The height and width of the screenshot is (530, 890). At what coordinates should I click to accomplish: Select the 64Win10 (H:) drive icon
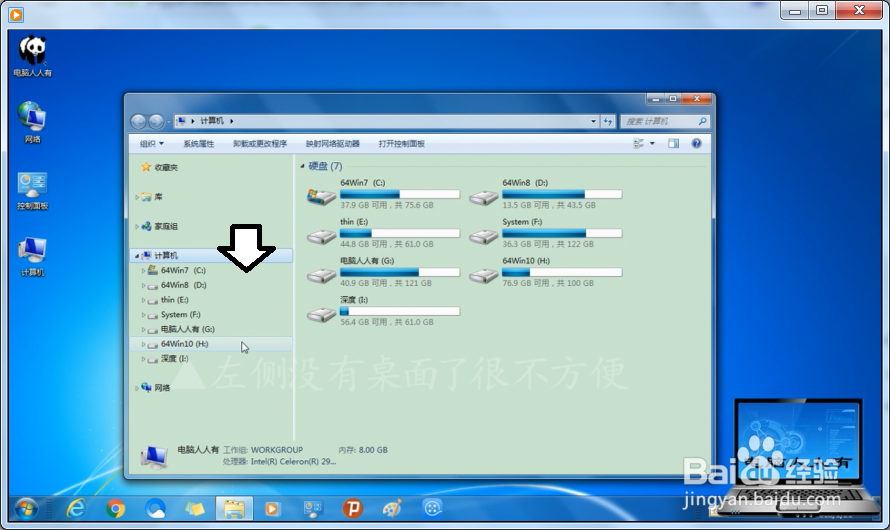click(x=484, y=275)
